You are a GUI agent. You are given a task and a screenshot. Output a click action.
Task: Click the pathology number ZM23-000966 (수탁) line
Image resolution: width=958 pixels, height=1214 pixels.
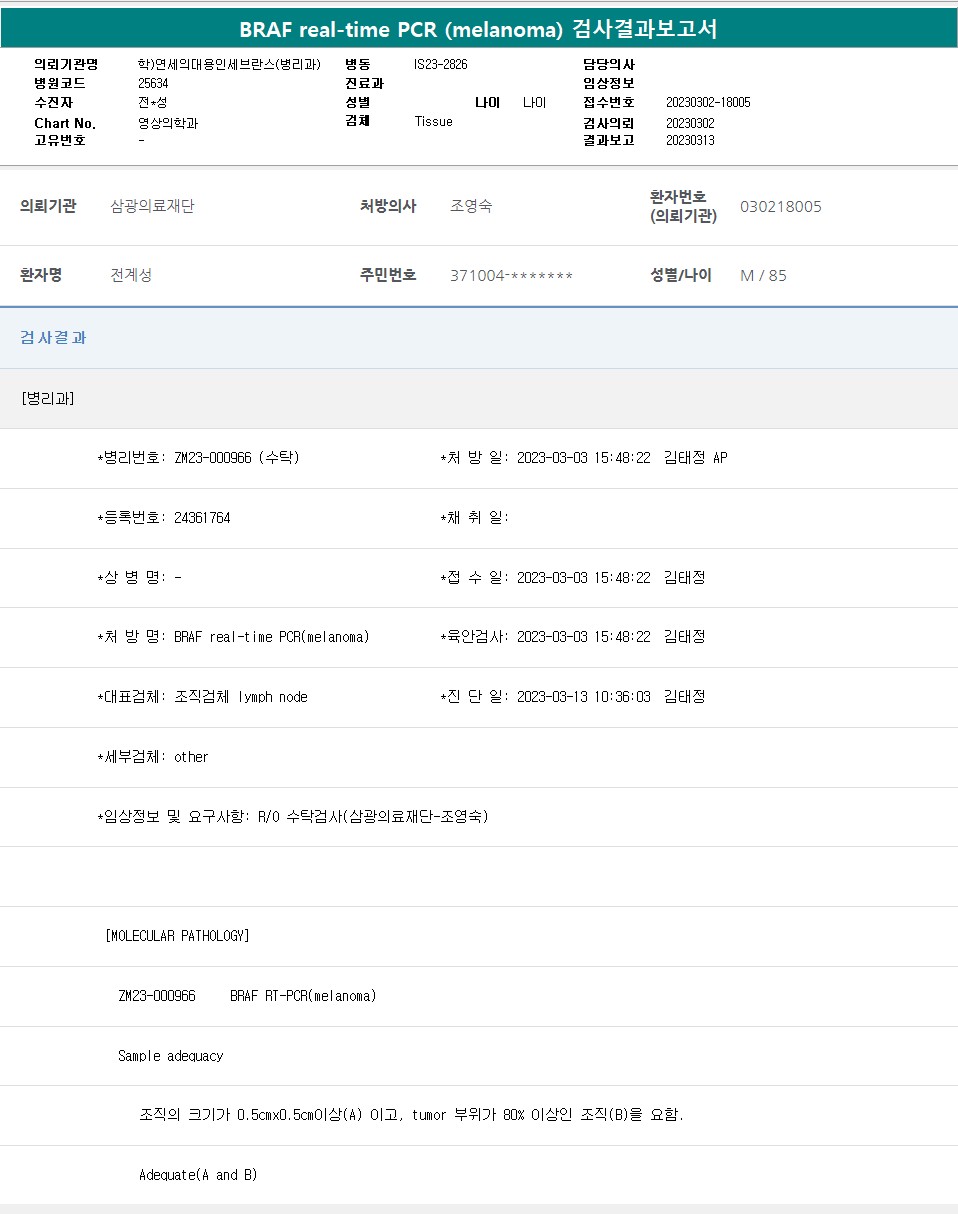[x=198, y=458]
